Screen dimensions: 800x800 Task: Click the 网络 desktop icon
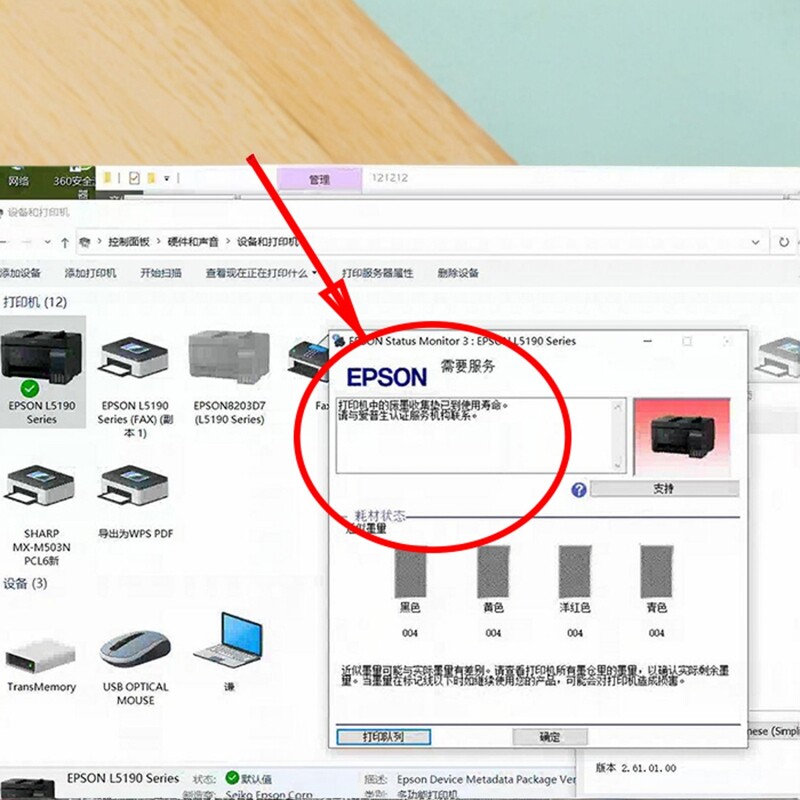pyautogui.click(x=18, y=177)
